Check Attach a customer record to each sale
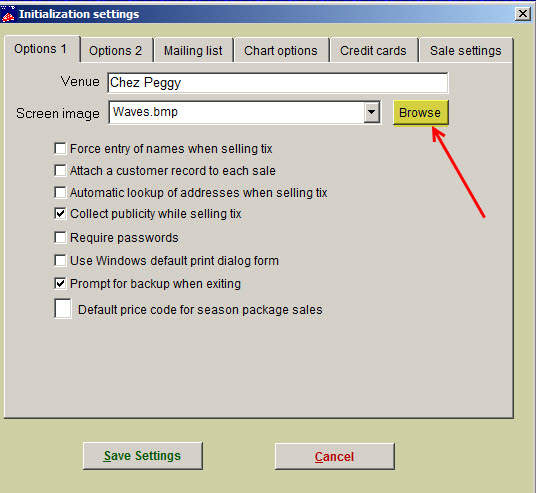536x493 pixels. [60, 170]
